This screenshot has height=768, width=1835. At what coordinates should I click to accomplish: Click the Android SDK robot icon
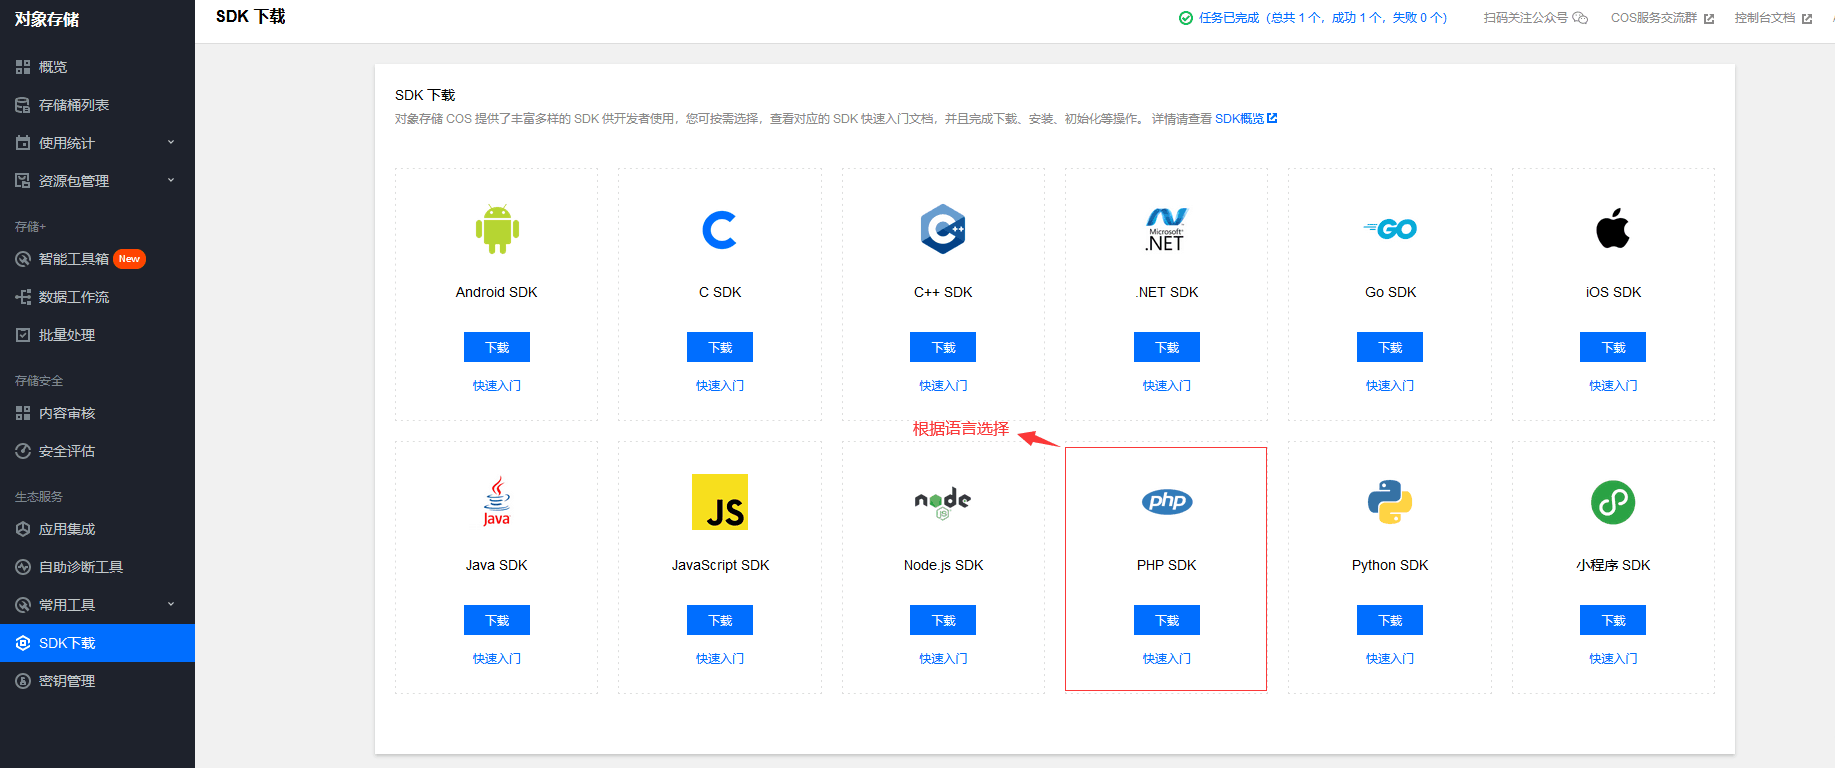pyautogui.click(x=497, y=229)
